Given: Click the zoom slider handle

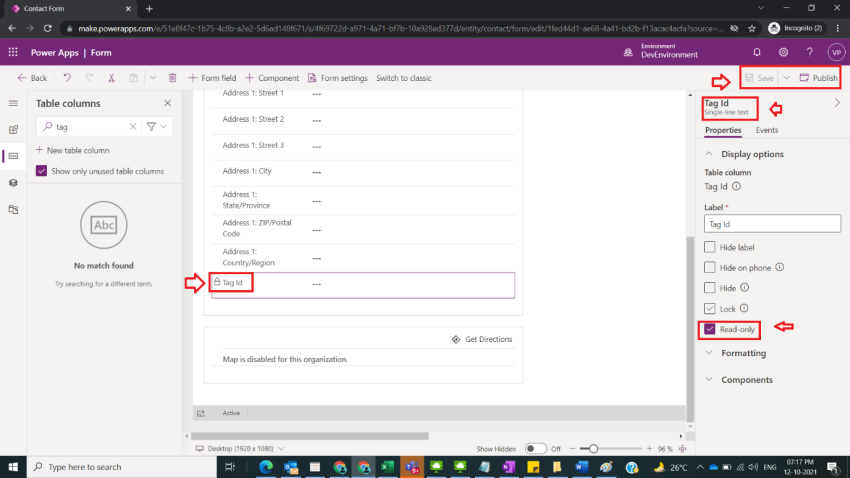Looking at the screenshot, I should (593, 449).
